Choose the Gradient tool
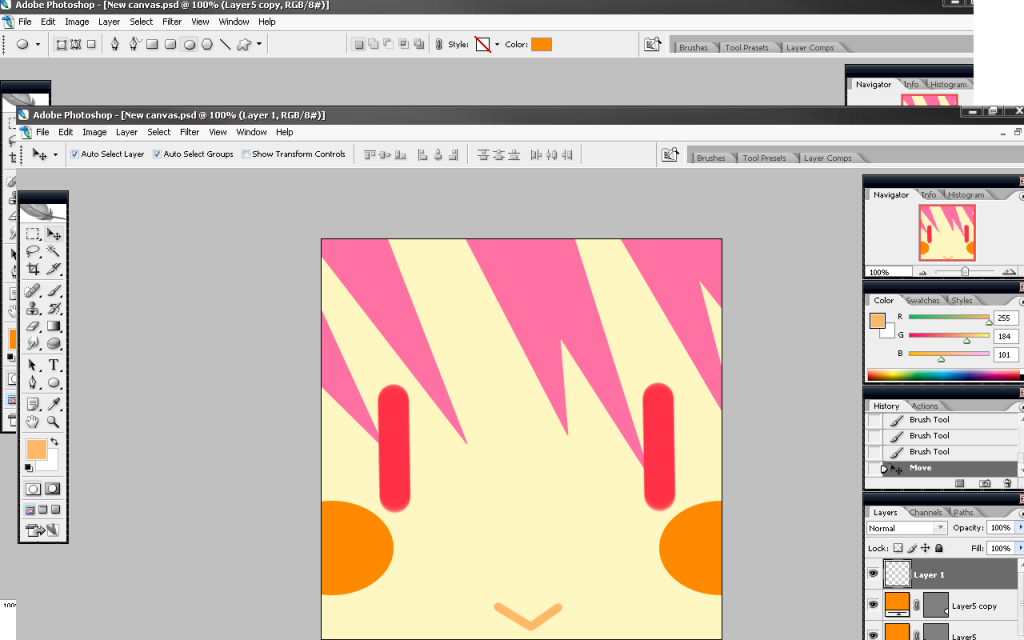The height and width of the screenshot is (640, 1024). 54,326
